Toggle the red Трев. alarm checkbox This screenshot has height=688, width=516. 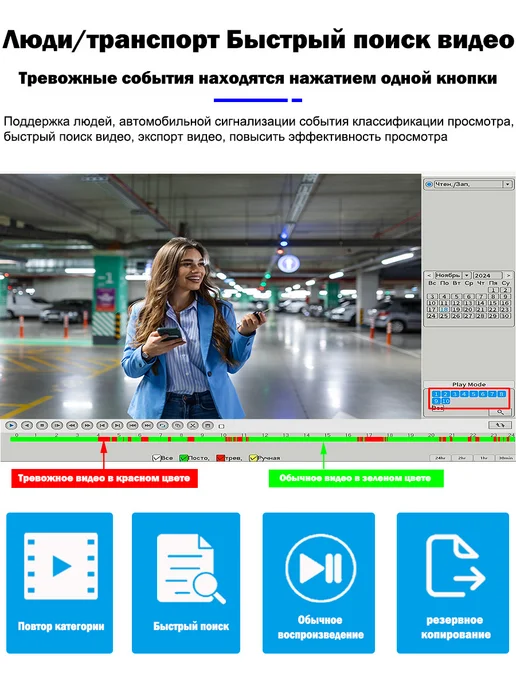pos(220,458)
